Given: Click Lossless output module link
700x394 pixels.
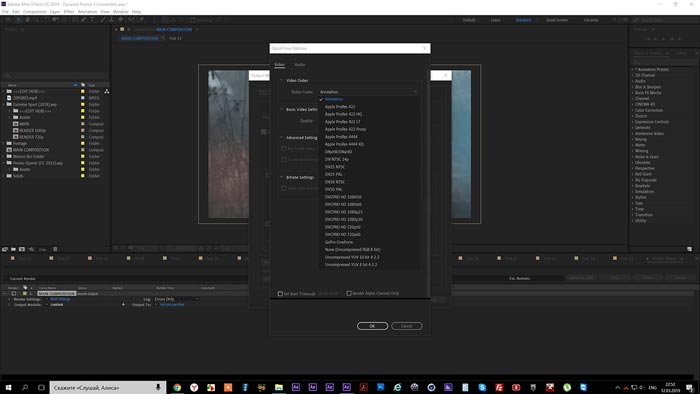Looking at the screenshot, I should (57, 304).
